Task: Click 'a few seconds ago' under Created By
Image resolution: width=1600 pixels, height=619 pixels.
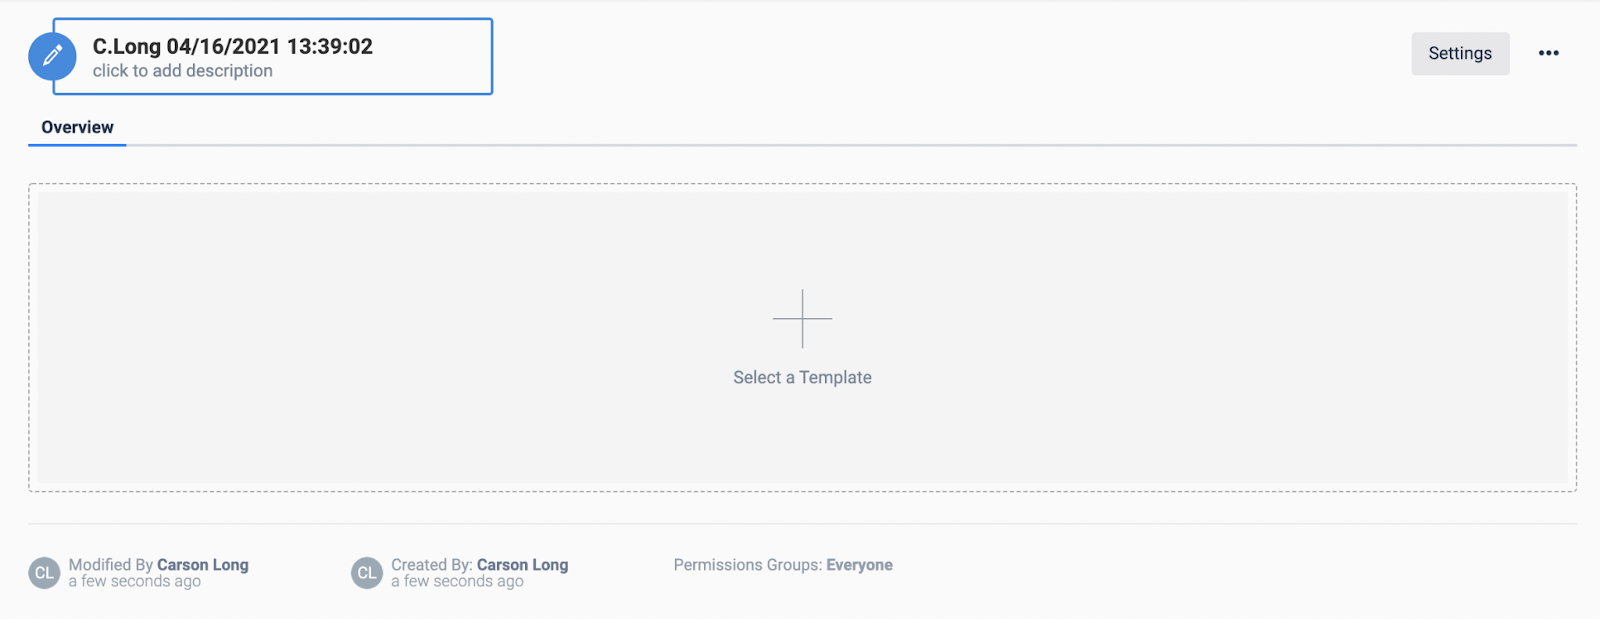Action: click(x=458, y=581)
